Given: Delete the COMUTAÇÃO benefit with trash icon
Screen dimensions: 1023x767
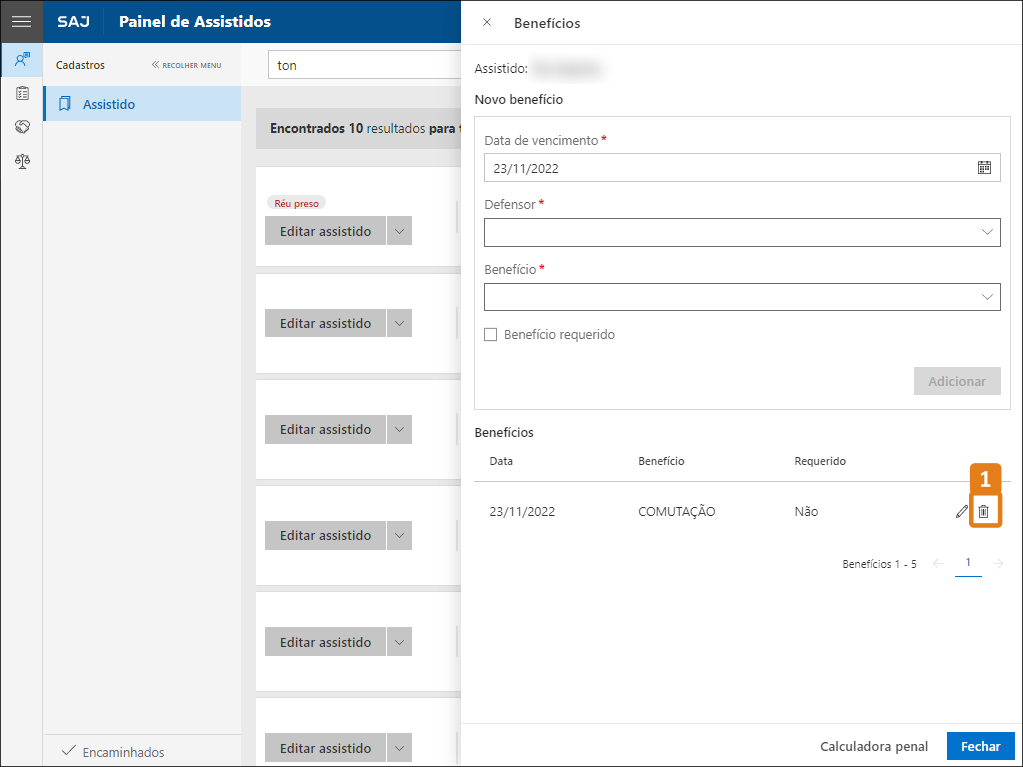Looking at the screenshot, I should pos(984,512).
